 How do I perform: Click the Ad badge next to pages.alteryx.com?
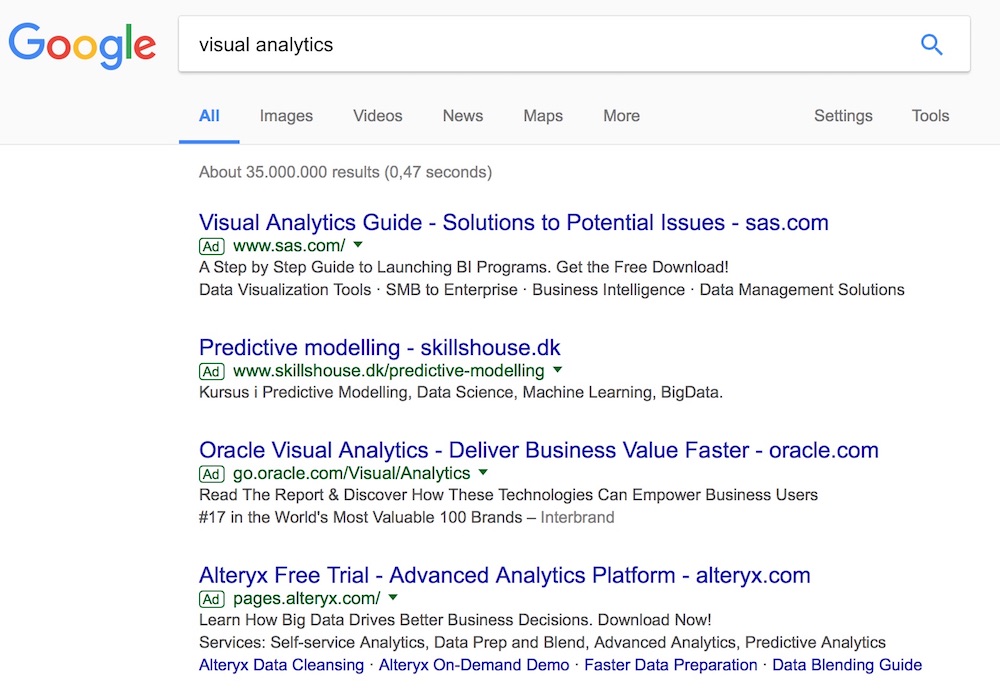[x=211, y=599]
